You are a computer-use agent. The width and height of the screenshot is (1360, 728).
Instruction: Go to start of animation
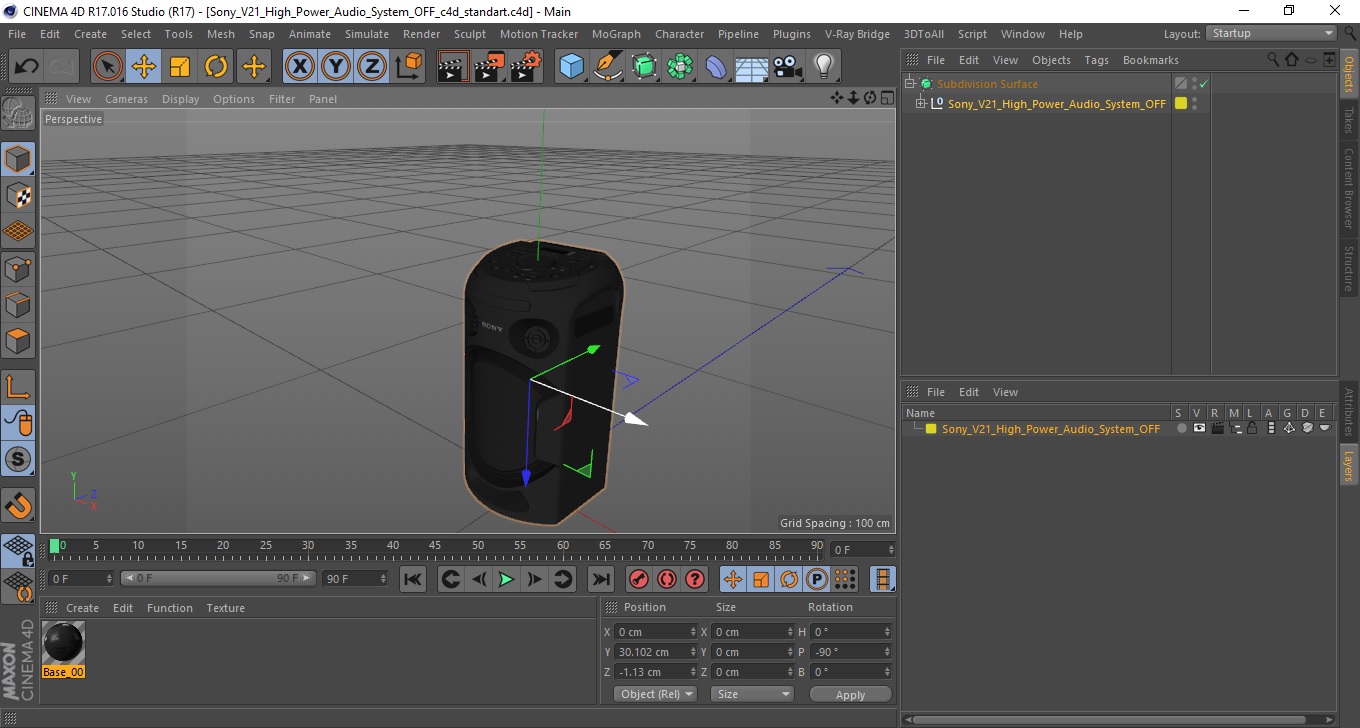413,579
